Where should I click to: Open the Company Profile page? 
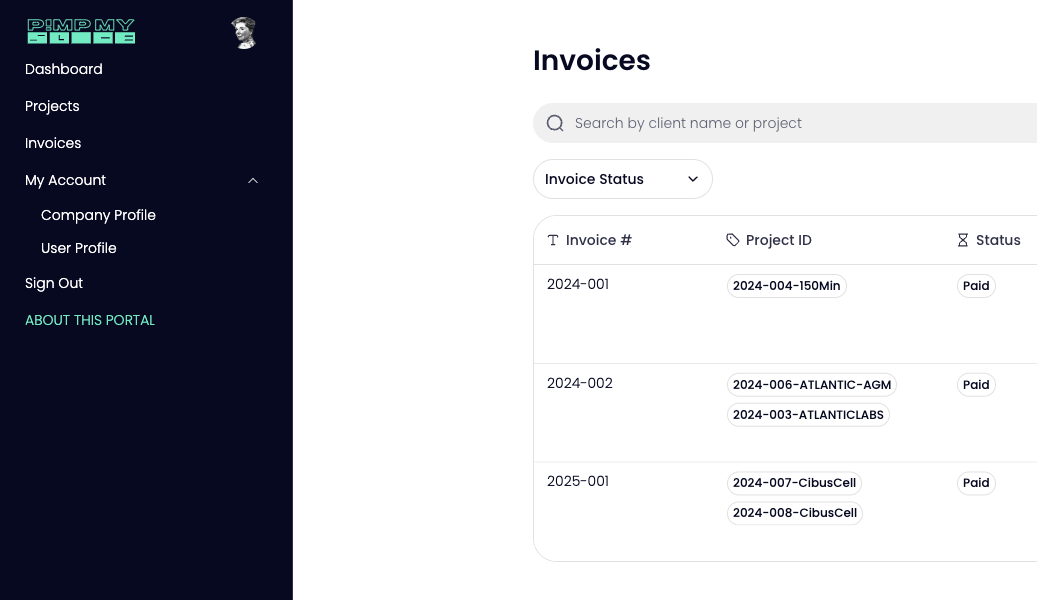pos(98,215)
